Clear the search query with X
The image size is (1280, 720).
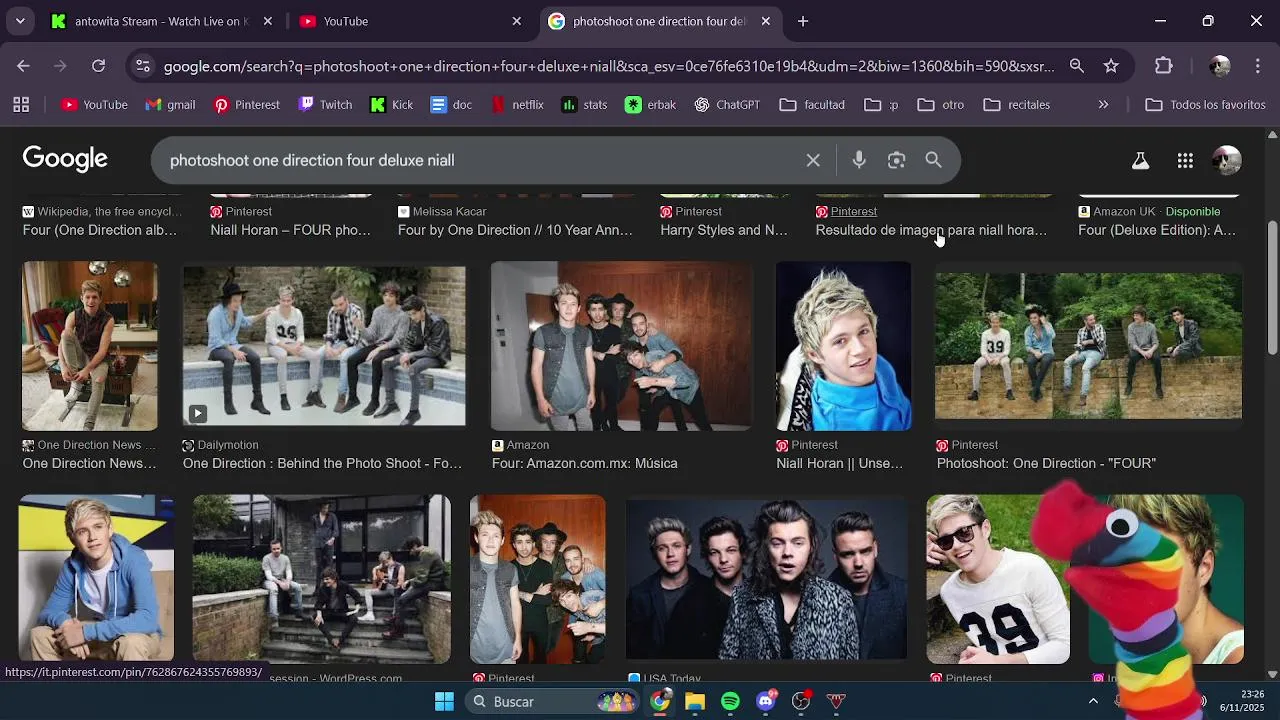813,160
